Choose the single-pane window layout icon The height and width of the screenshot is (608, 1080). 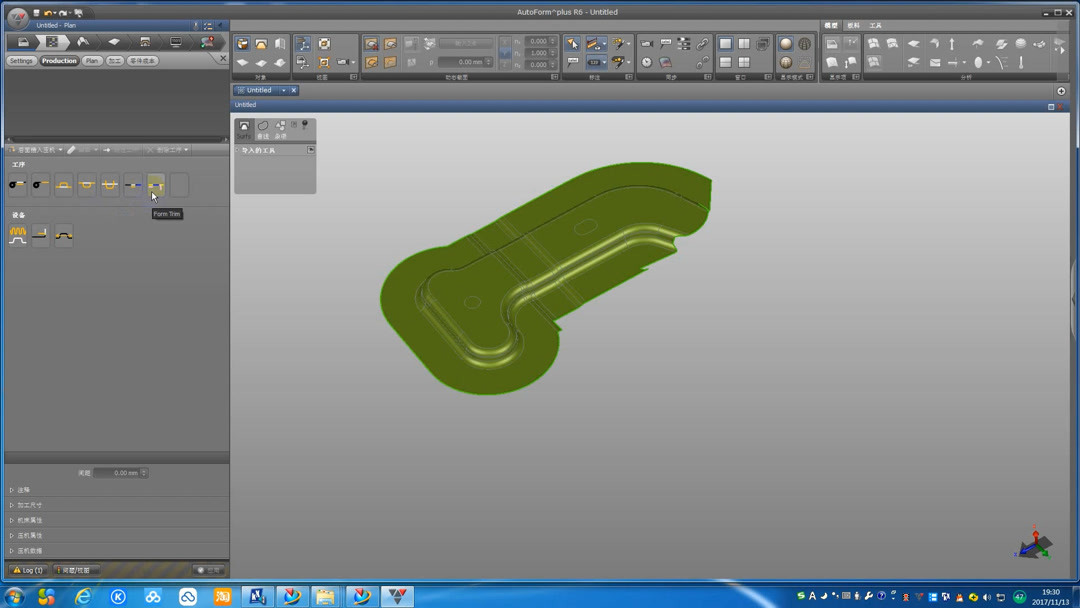[x=726, y=44]
